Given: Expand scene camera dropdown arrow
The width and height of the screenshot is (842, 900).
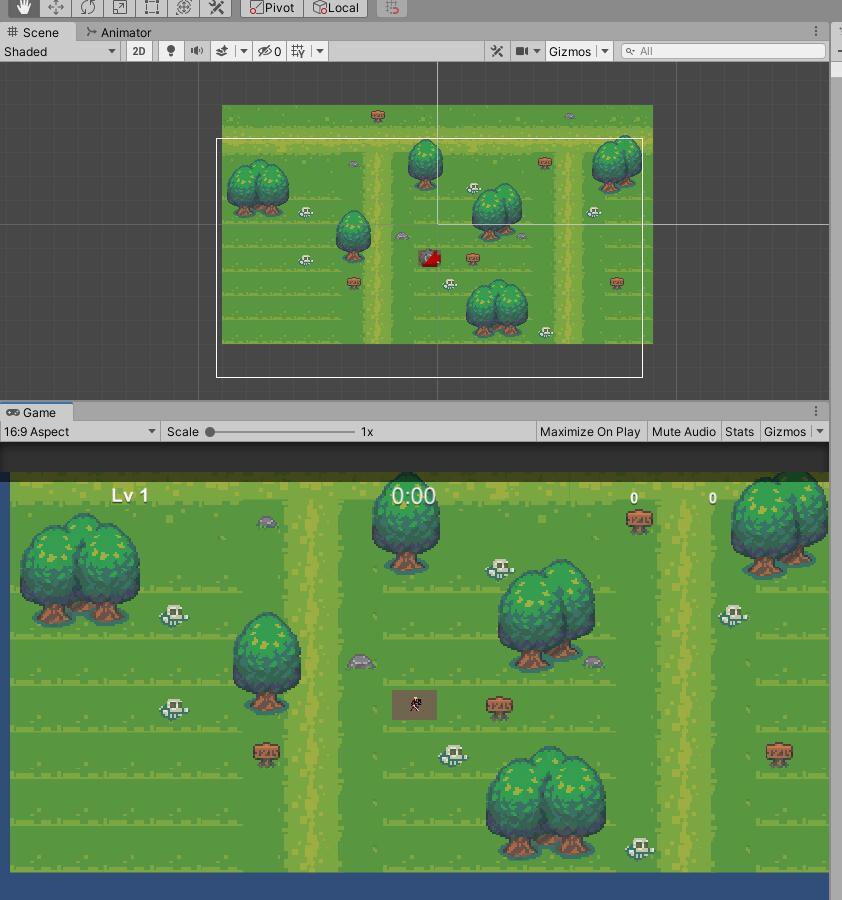Looking at the screenshot, I should tap(537, 52).
